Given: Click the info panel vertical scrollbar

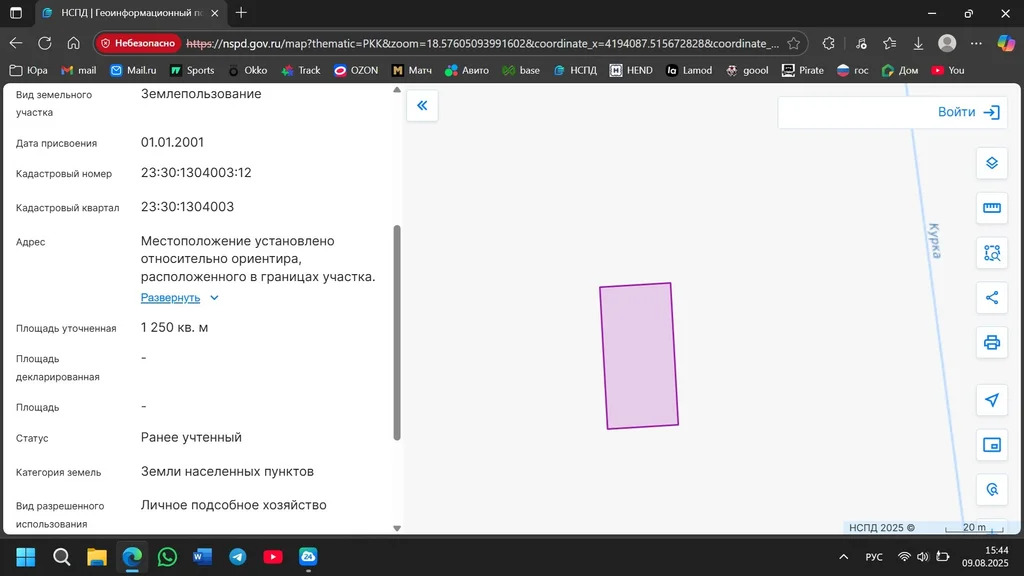Looking at the screenshot, I should [x=397, y=330].
